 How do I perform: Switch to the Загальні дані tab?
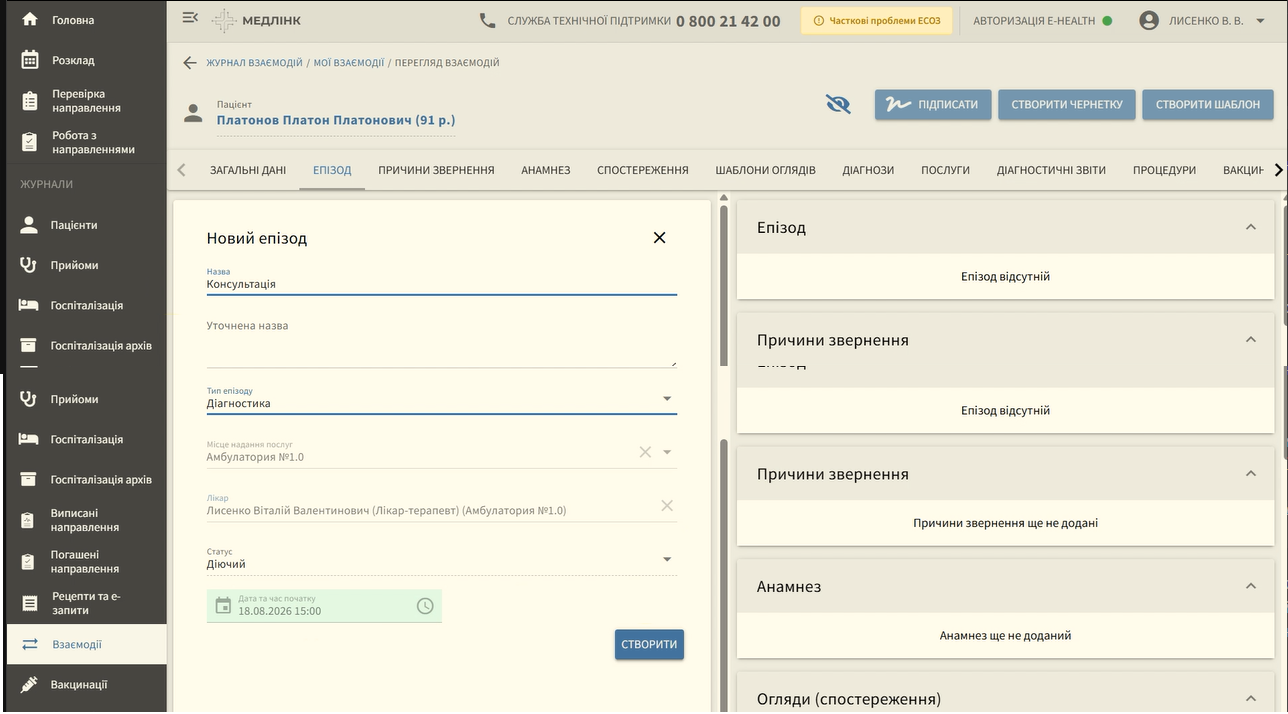tap(248, 170)
